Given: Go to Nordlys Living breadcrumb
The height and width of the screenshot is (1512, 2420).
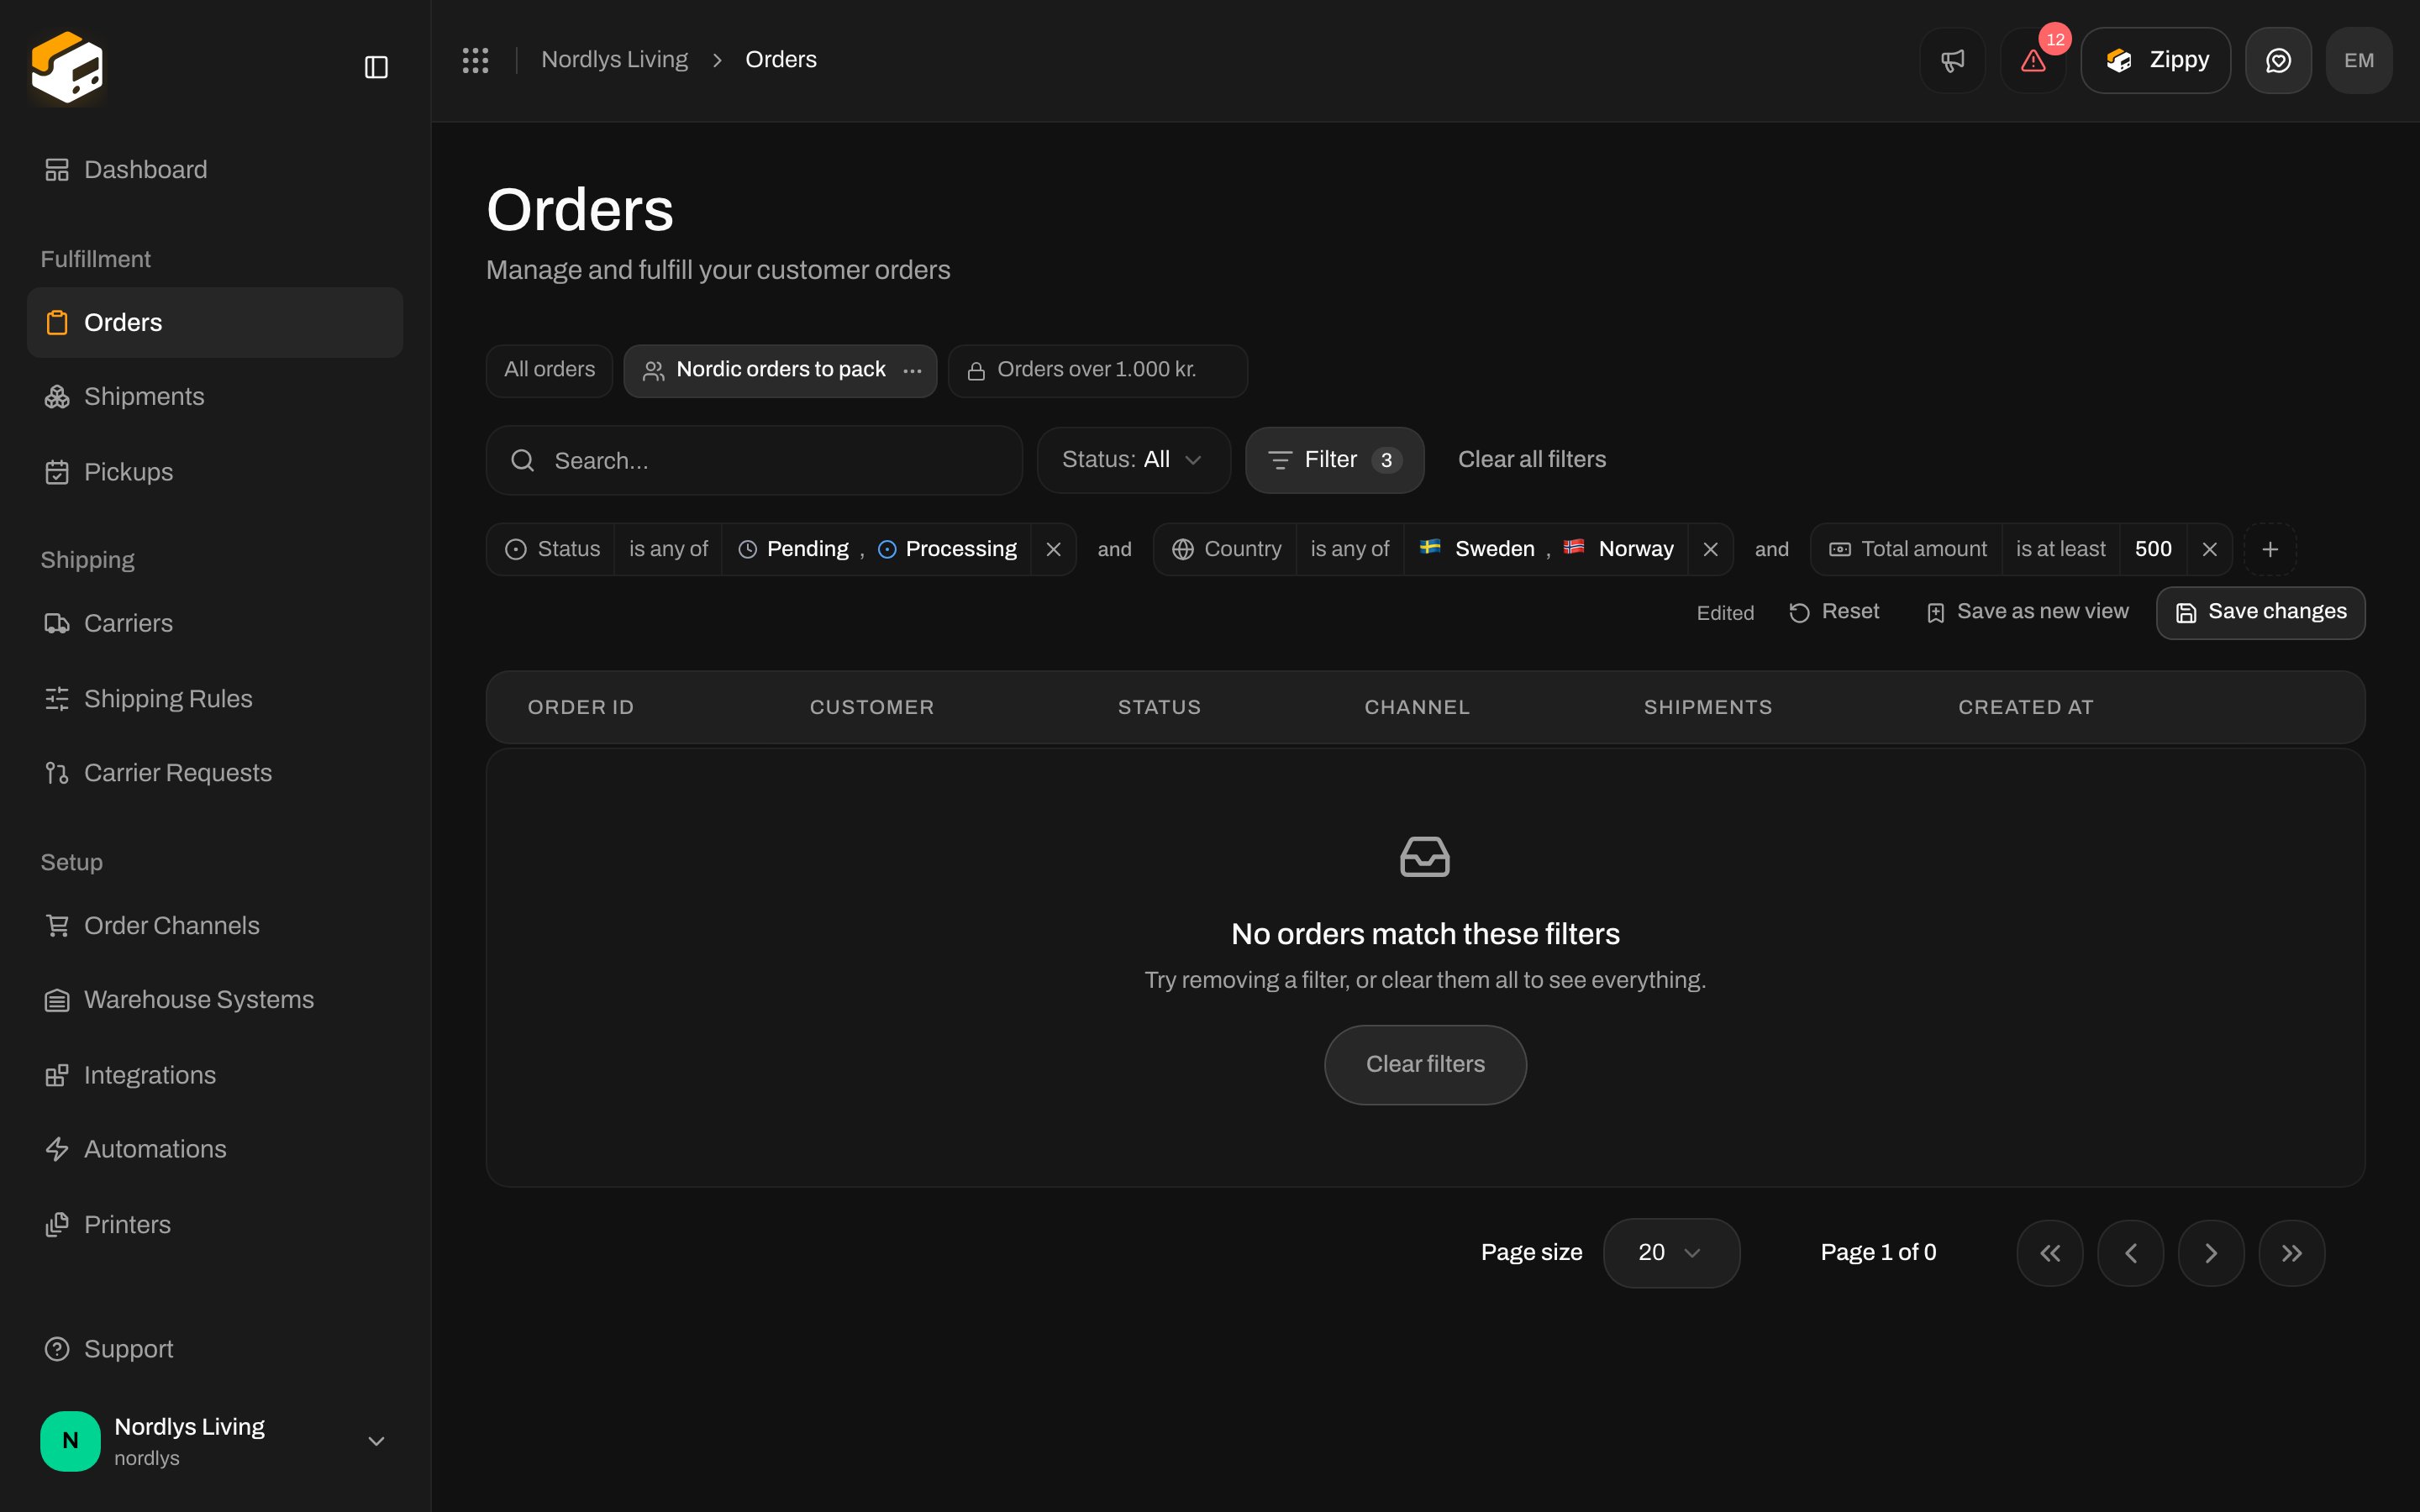Looking at the screenshot, I should pos(614,60).
